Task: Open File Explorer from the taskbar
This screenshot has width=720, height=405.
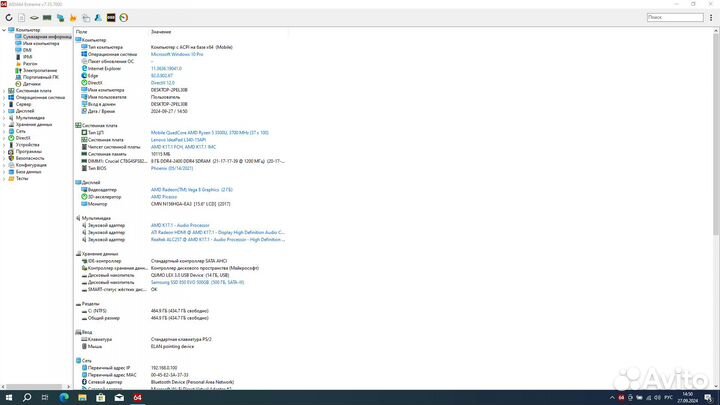Action: [82, 398]
